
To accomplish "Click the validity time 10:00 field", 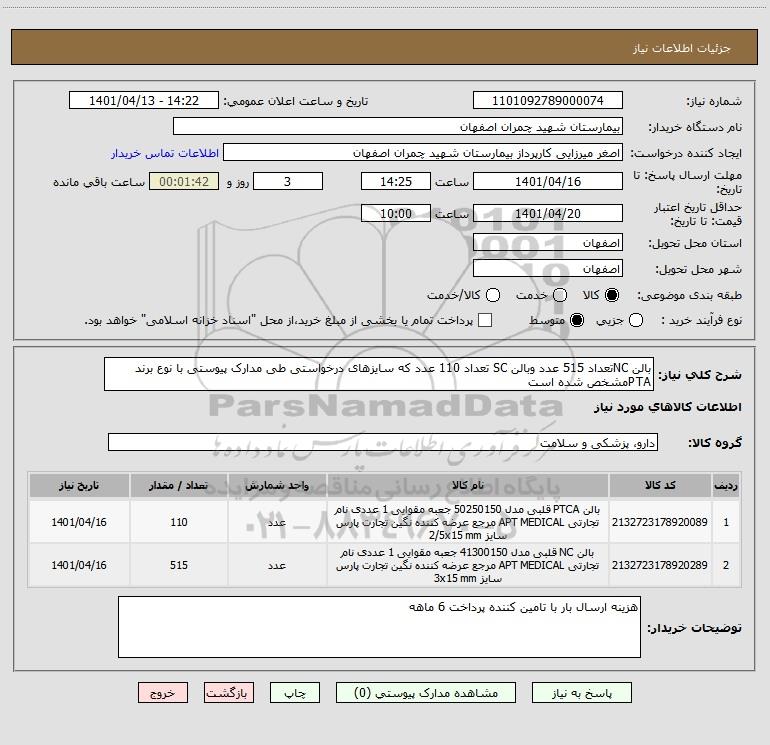I will (x=396, y=213).
